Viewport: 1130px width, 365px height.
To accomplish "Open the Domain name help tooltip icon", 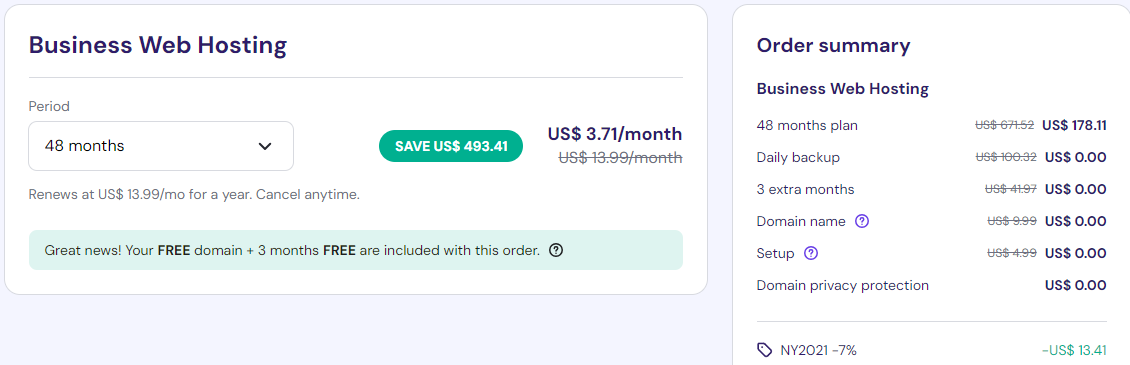I will [861, 221].
